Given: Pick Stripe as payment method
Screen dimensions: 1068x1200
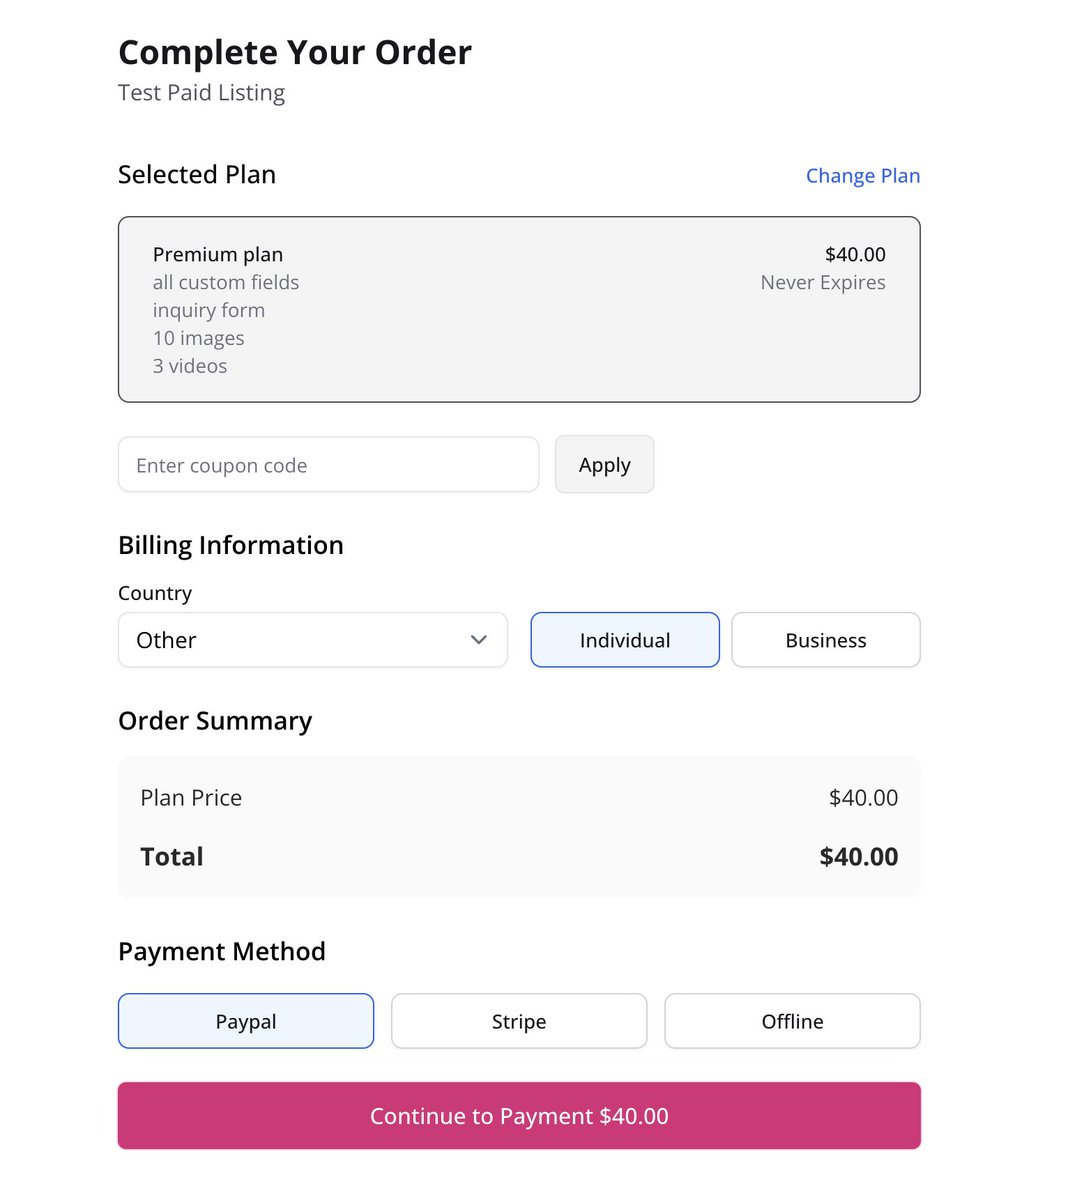Looking at the screenshot, I should (519, 1021).
